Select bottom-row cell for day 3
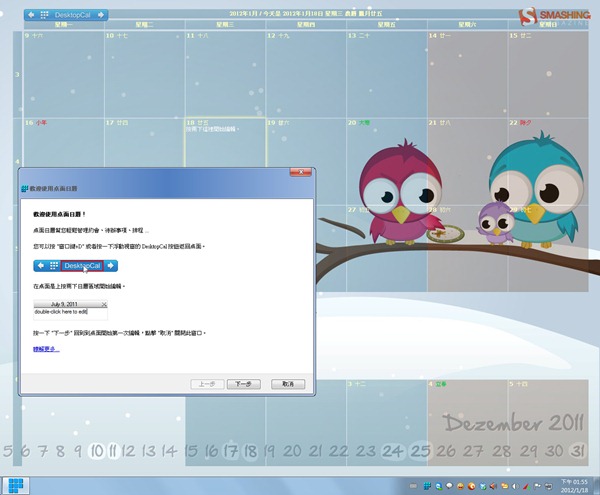 387,422
